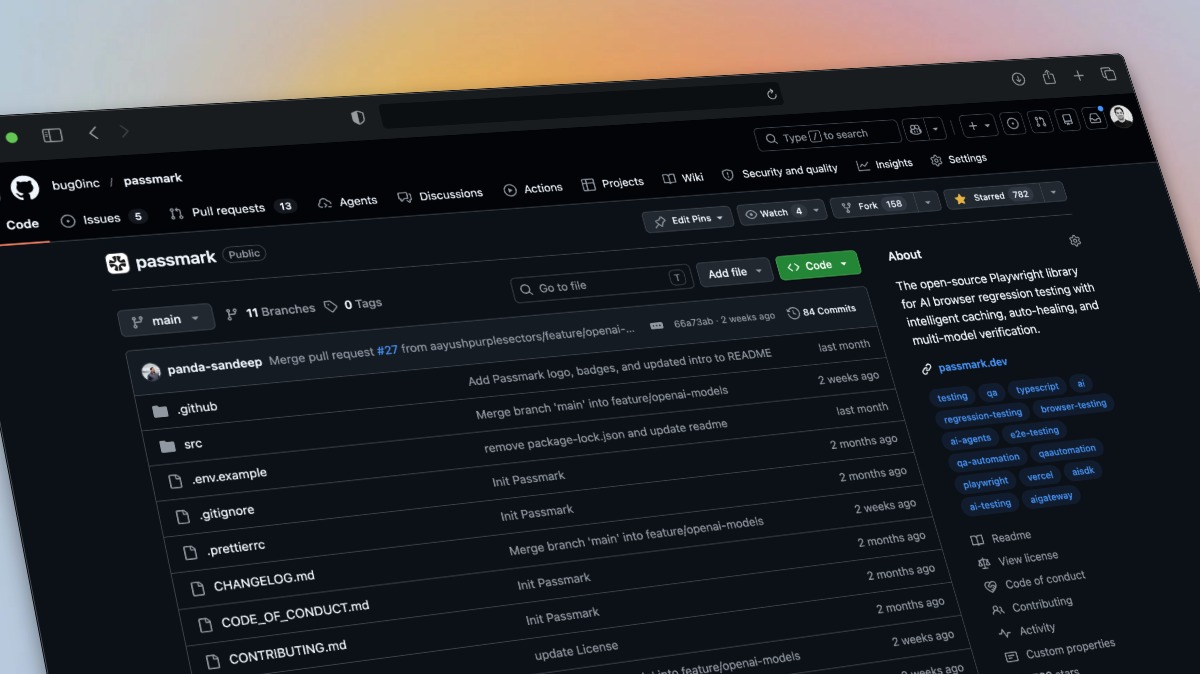The height and width of the screenshot is (674, 1200).
Task: Open CONTRIBUTING.md file
Action: (x=288, y=652)
